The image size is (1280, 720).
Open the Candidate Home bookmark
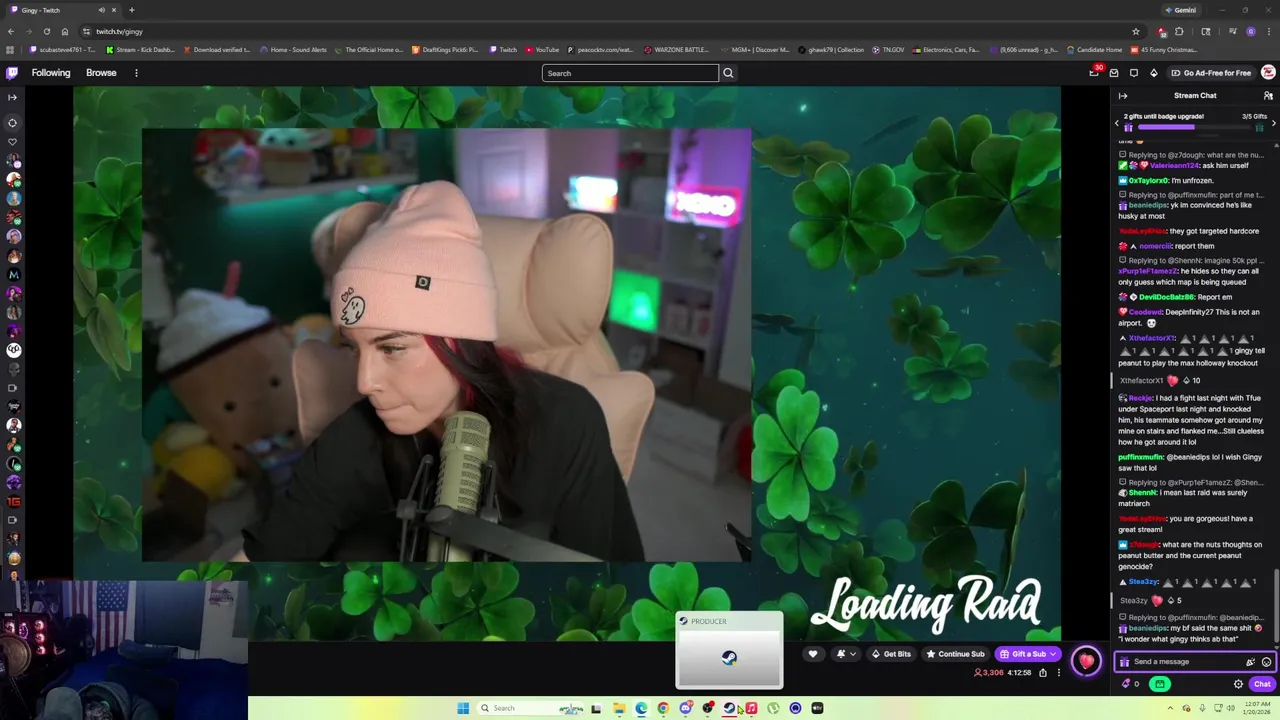coord(1094,49)
